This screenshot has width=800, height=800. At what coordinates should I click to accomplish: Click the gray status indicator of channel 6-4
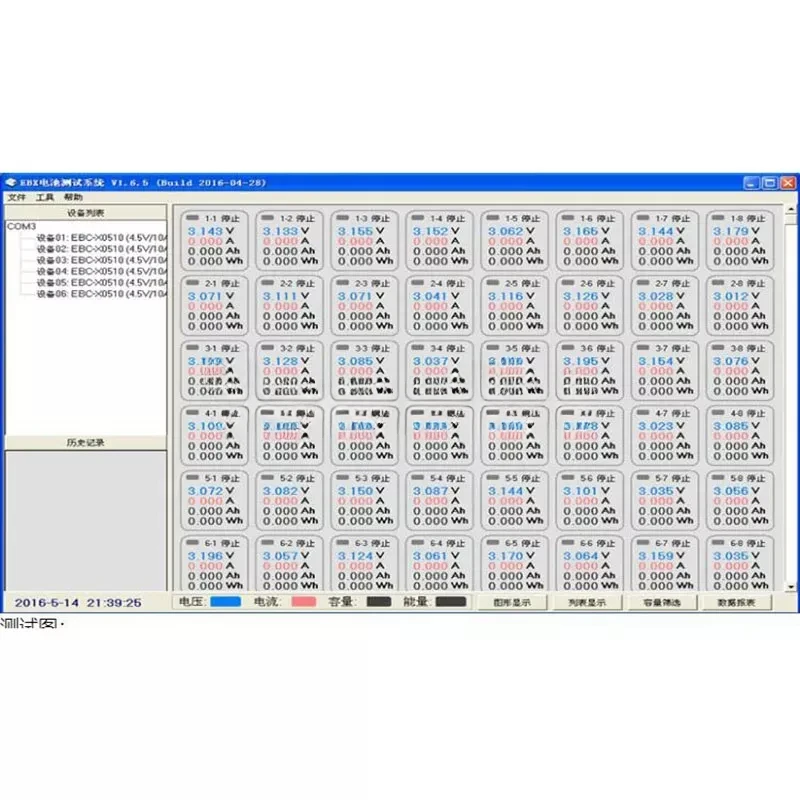[x=418, y=542]
